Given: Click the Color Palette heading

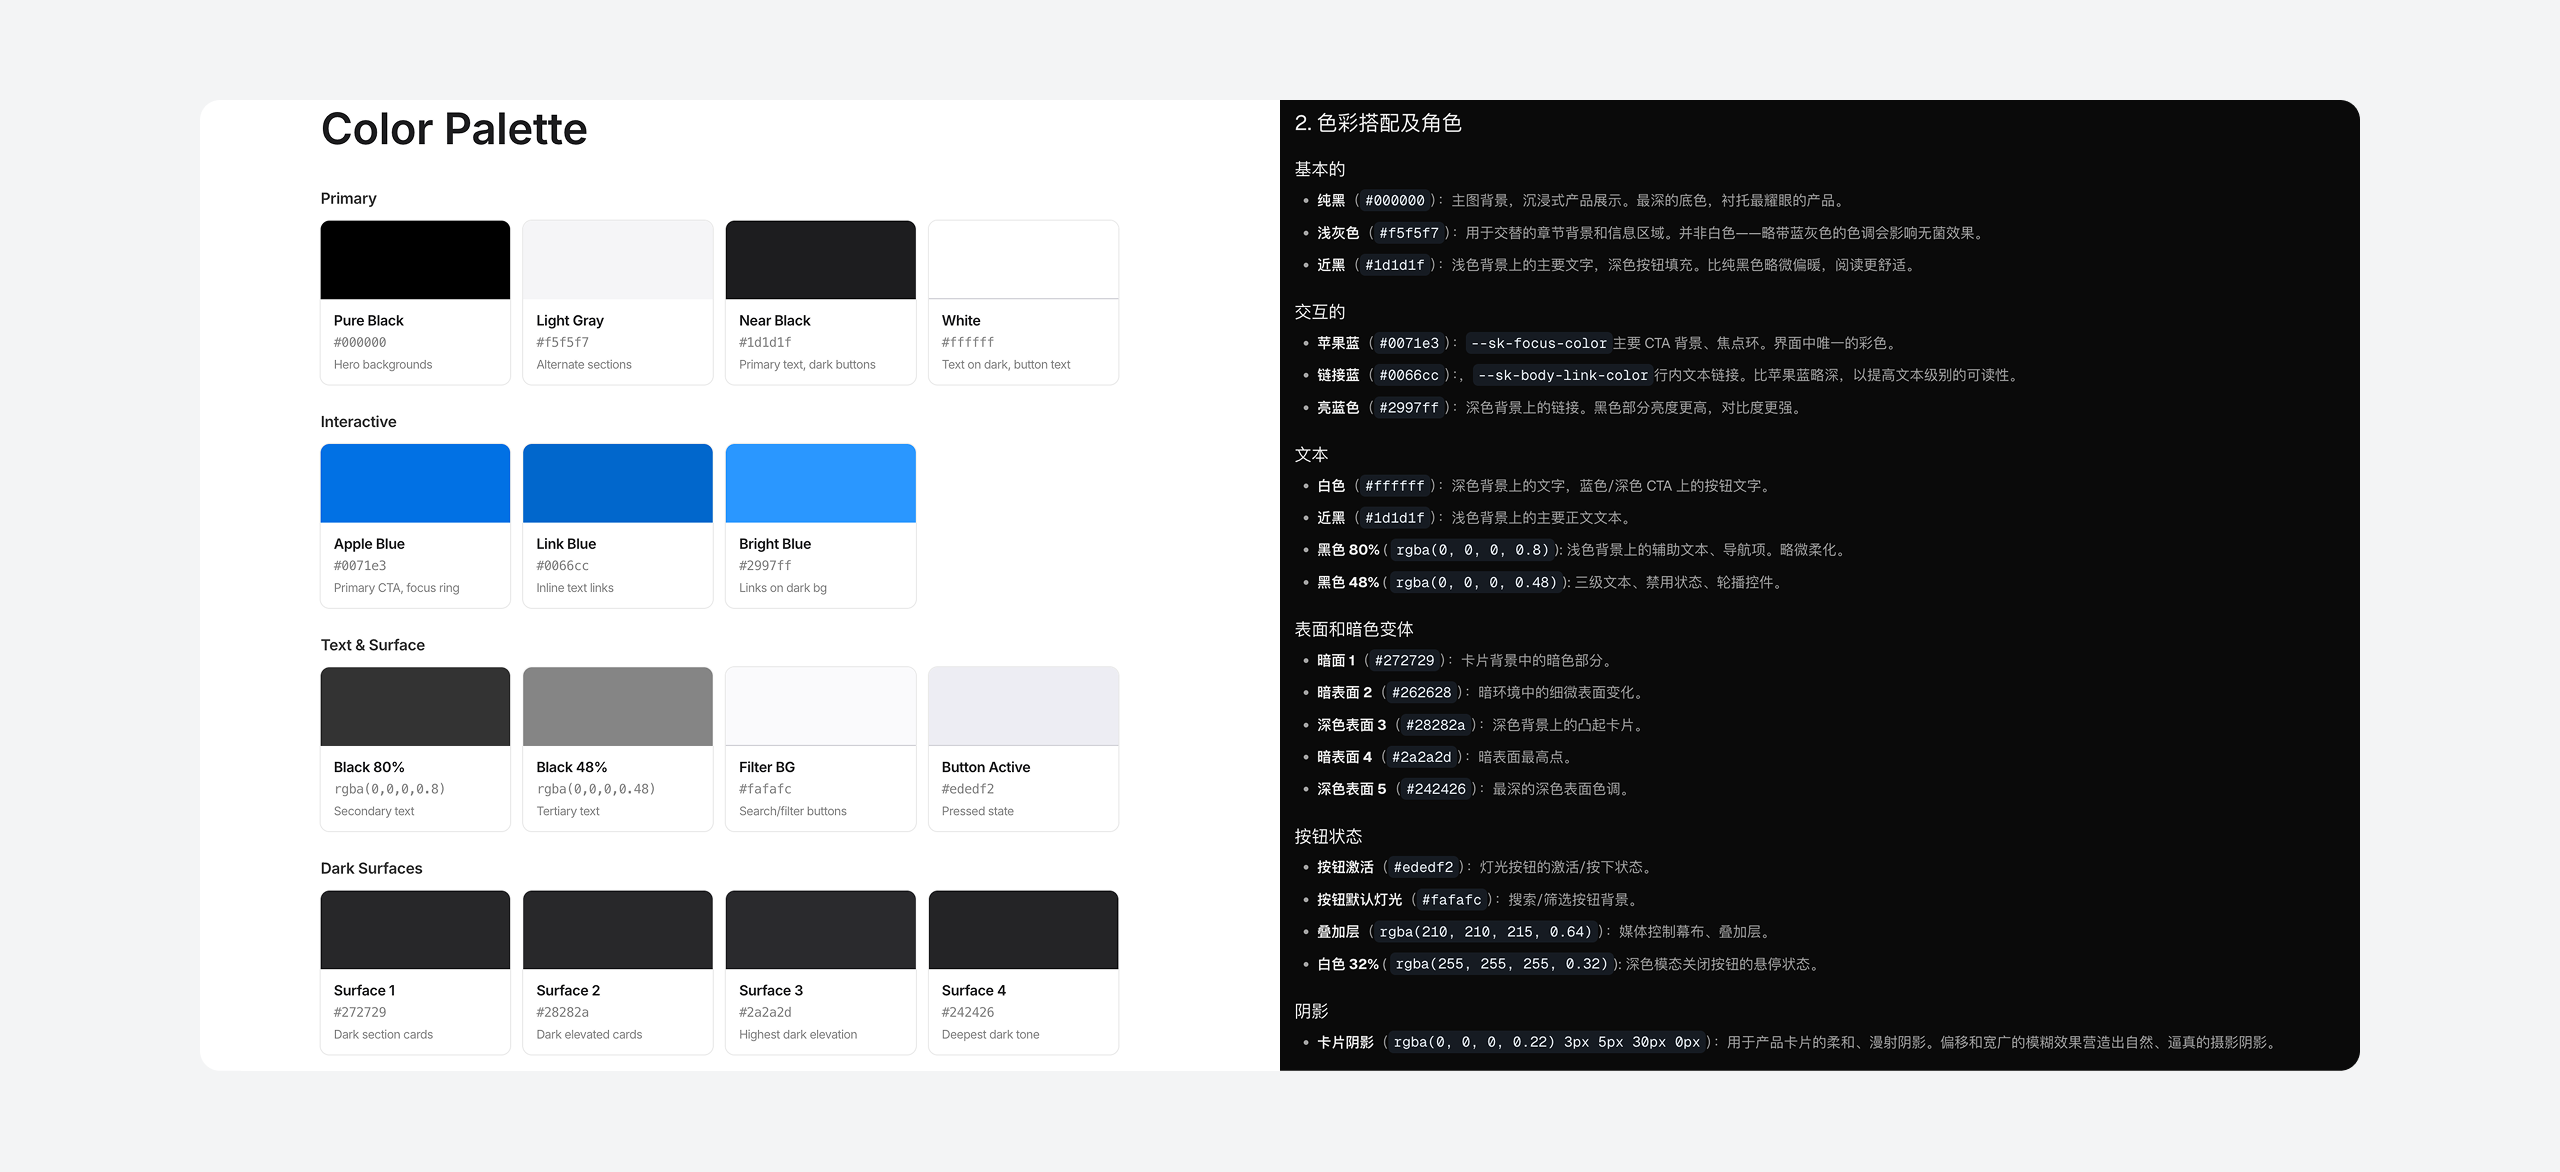Looking at the screenshot, I should [454, 129].
